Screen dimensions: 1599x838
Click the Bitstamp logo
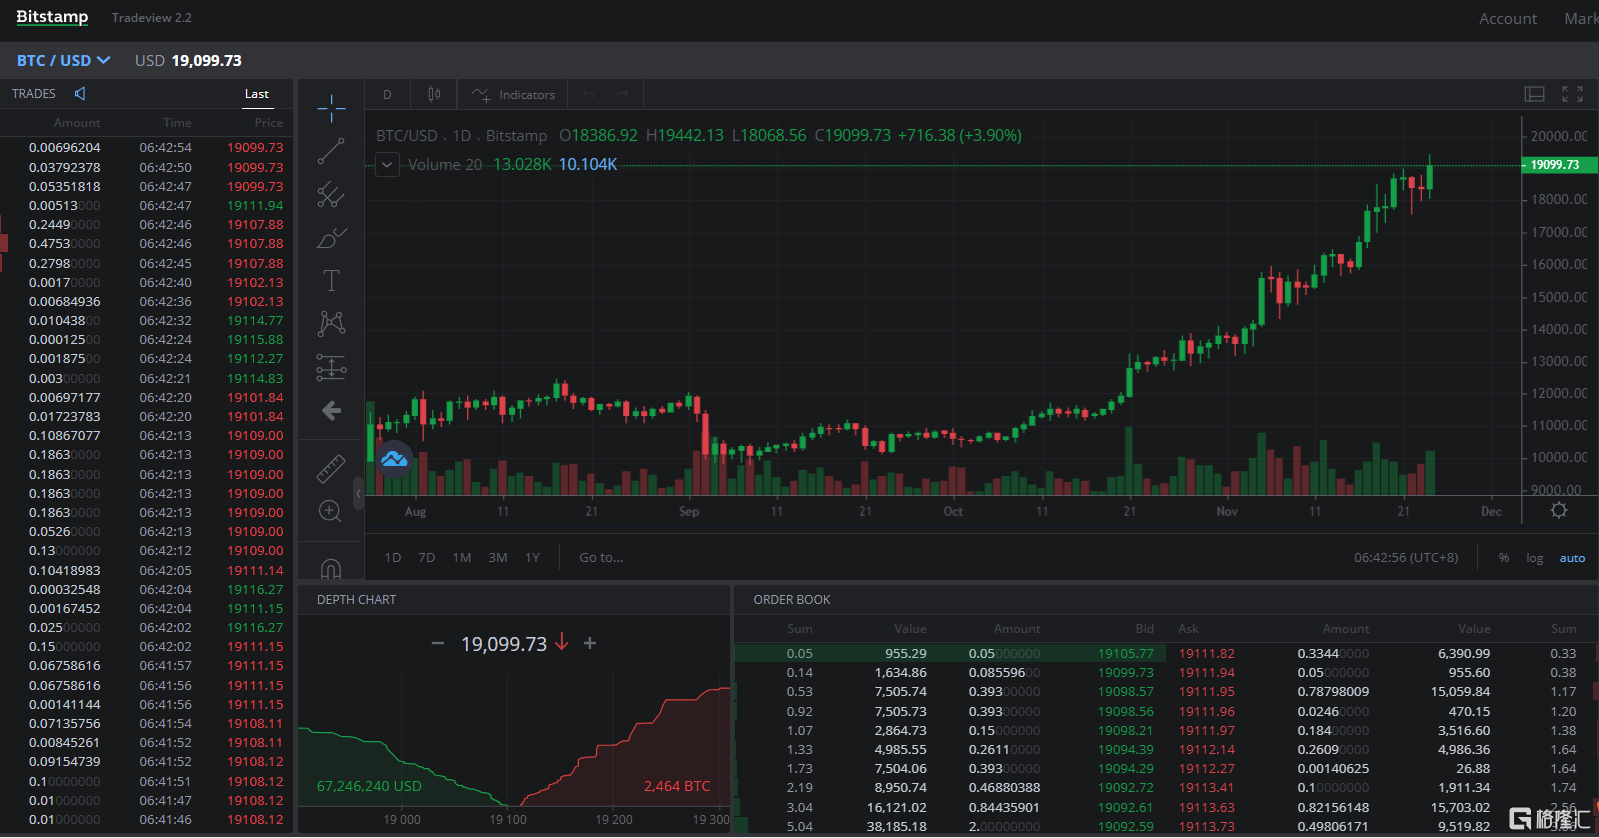[52, 17]
